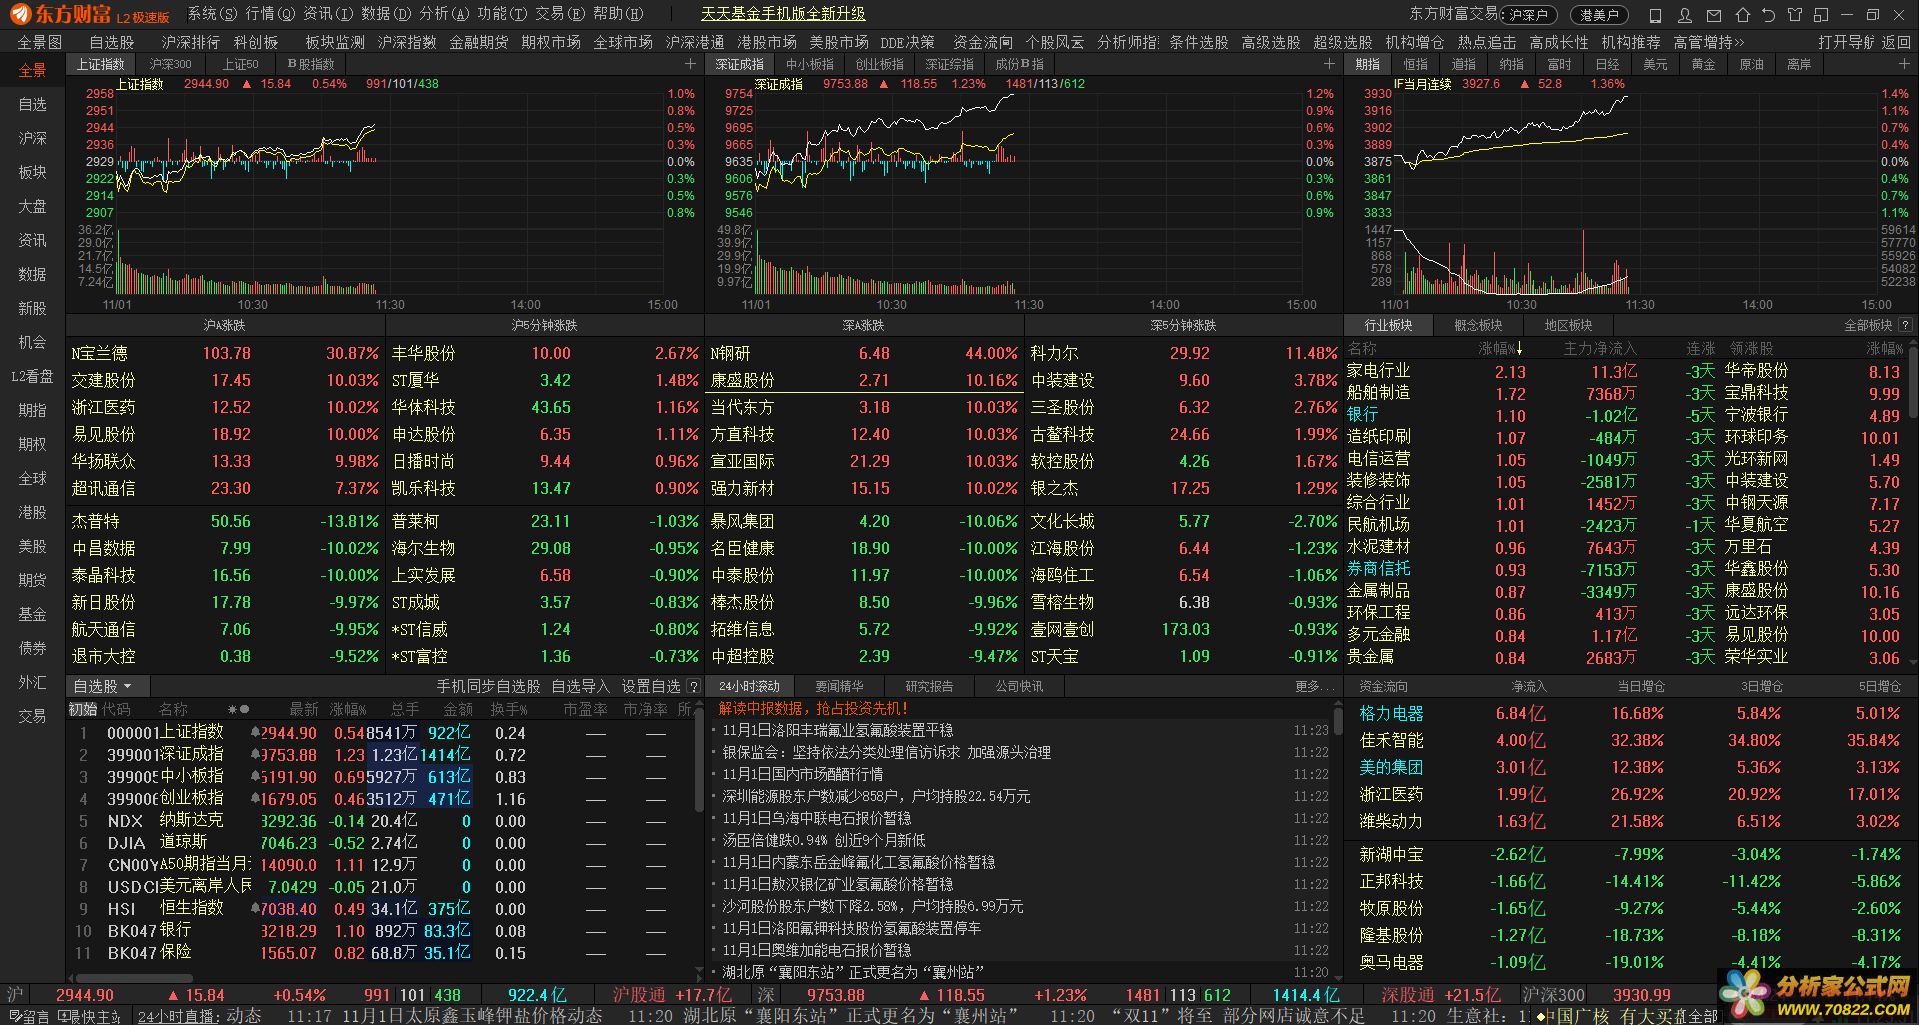Switch to the 地区板块 tab
This screenshot has width=1919, height=1025.
click(1568, 325)
